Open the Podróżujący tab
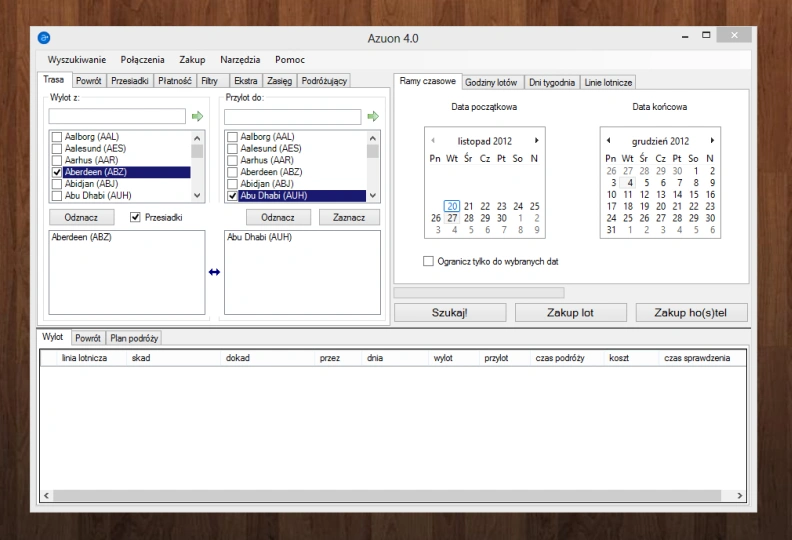 (324, 81)
